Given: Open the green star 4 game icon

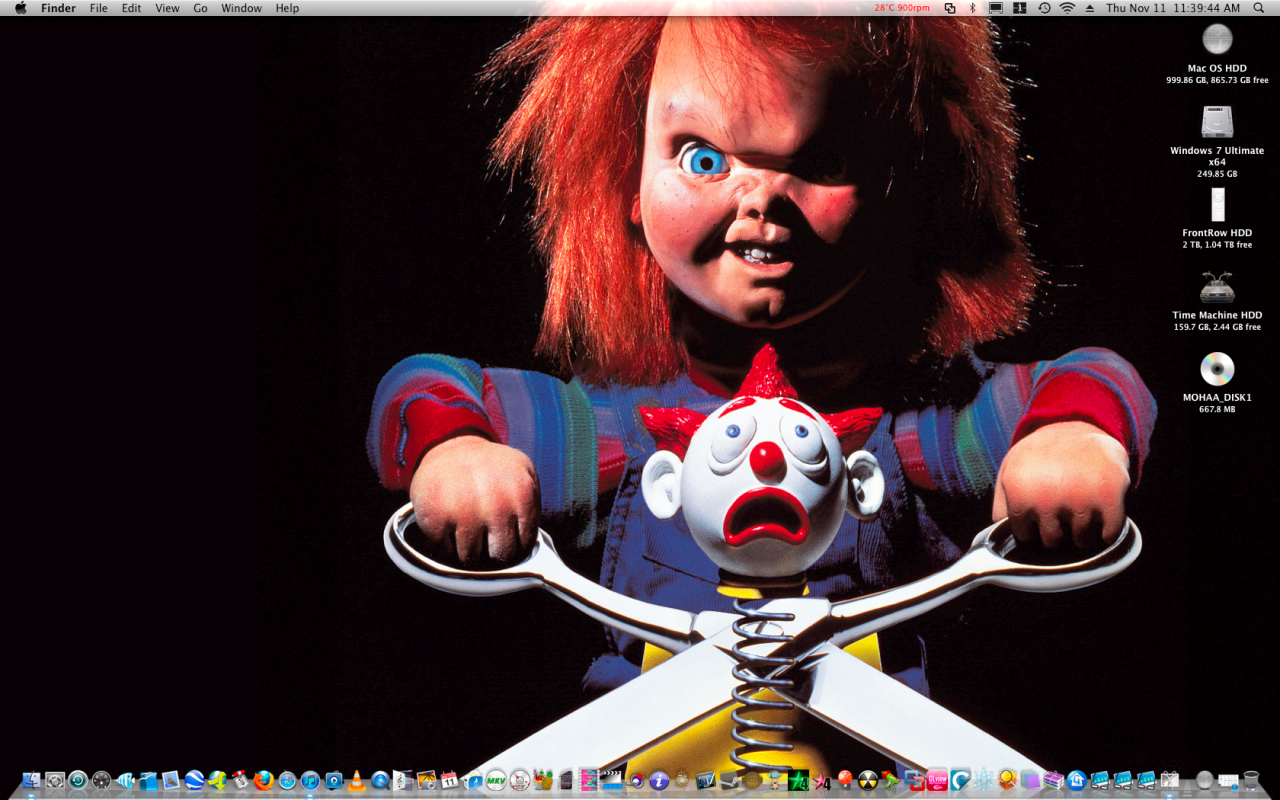Looking at the screenshot, I should coord(798,780).
